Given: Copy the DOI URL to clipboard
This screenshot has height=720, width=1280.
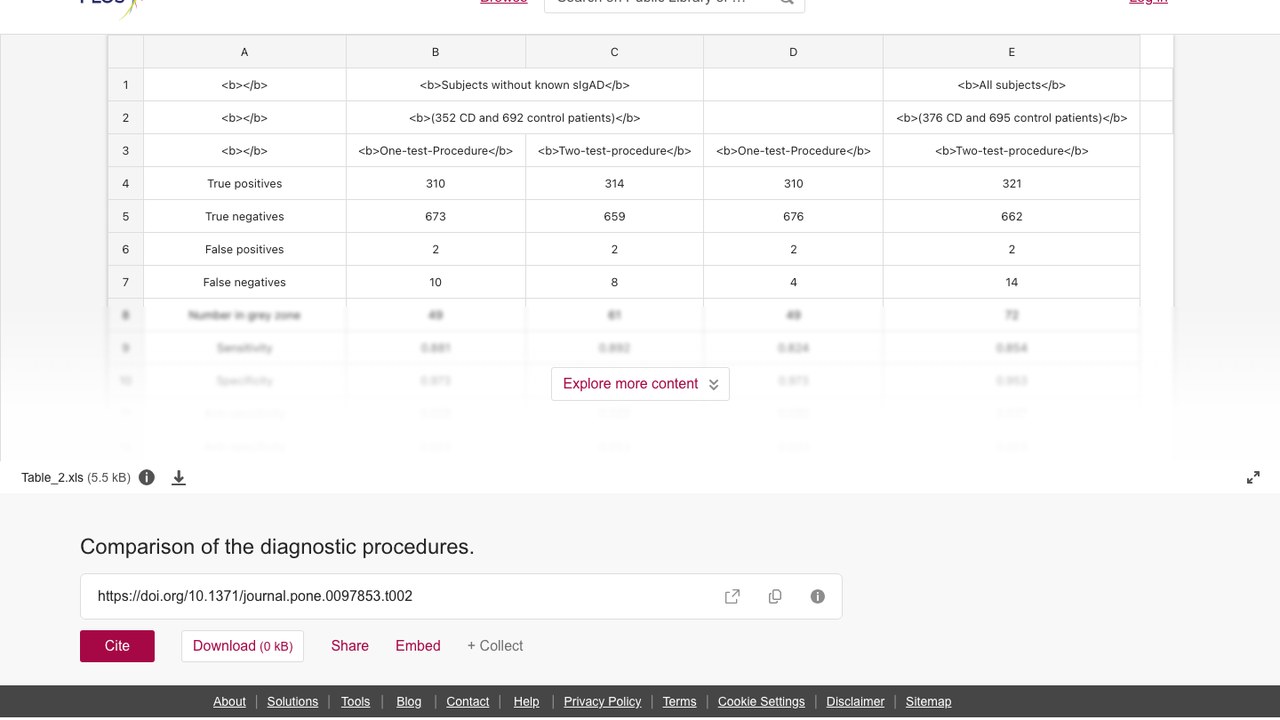Looking at the screenshot, I should [775, 596].
